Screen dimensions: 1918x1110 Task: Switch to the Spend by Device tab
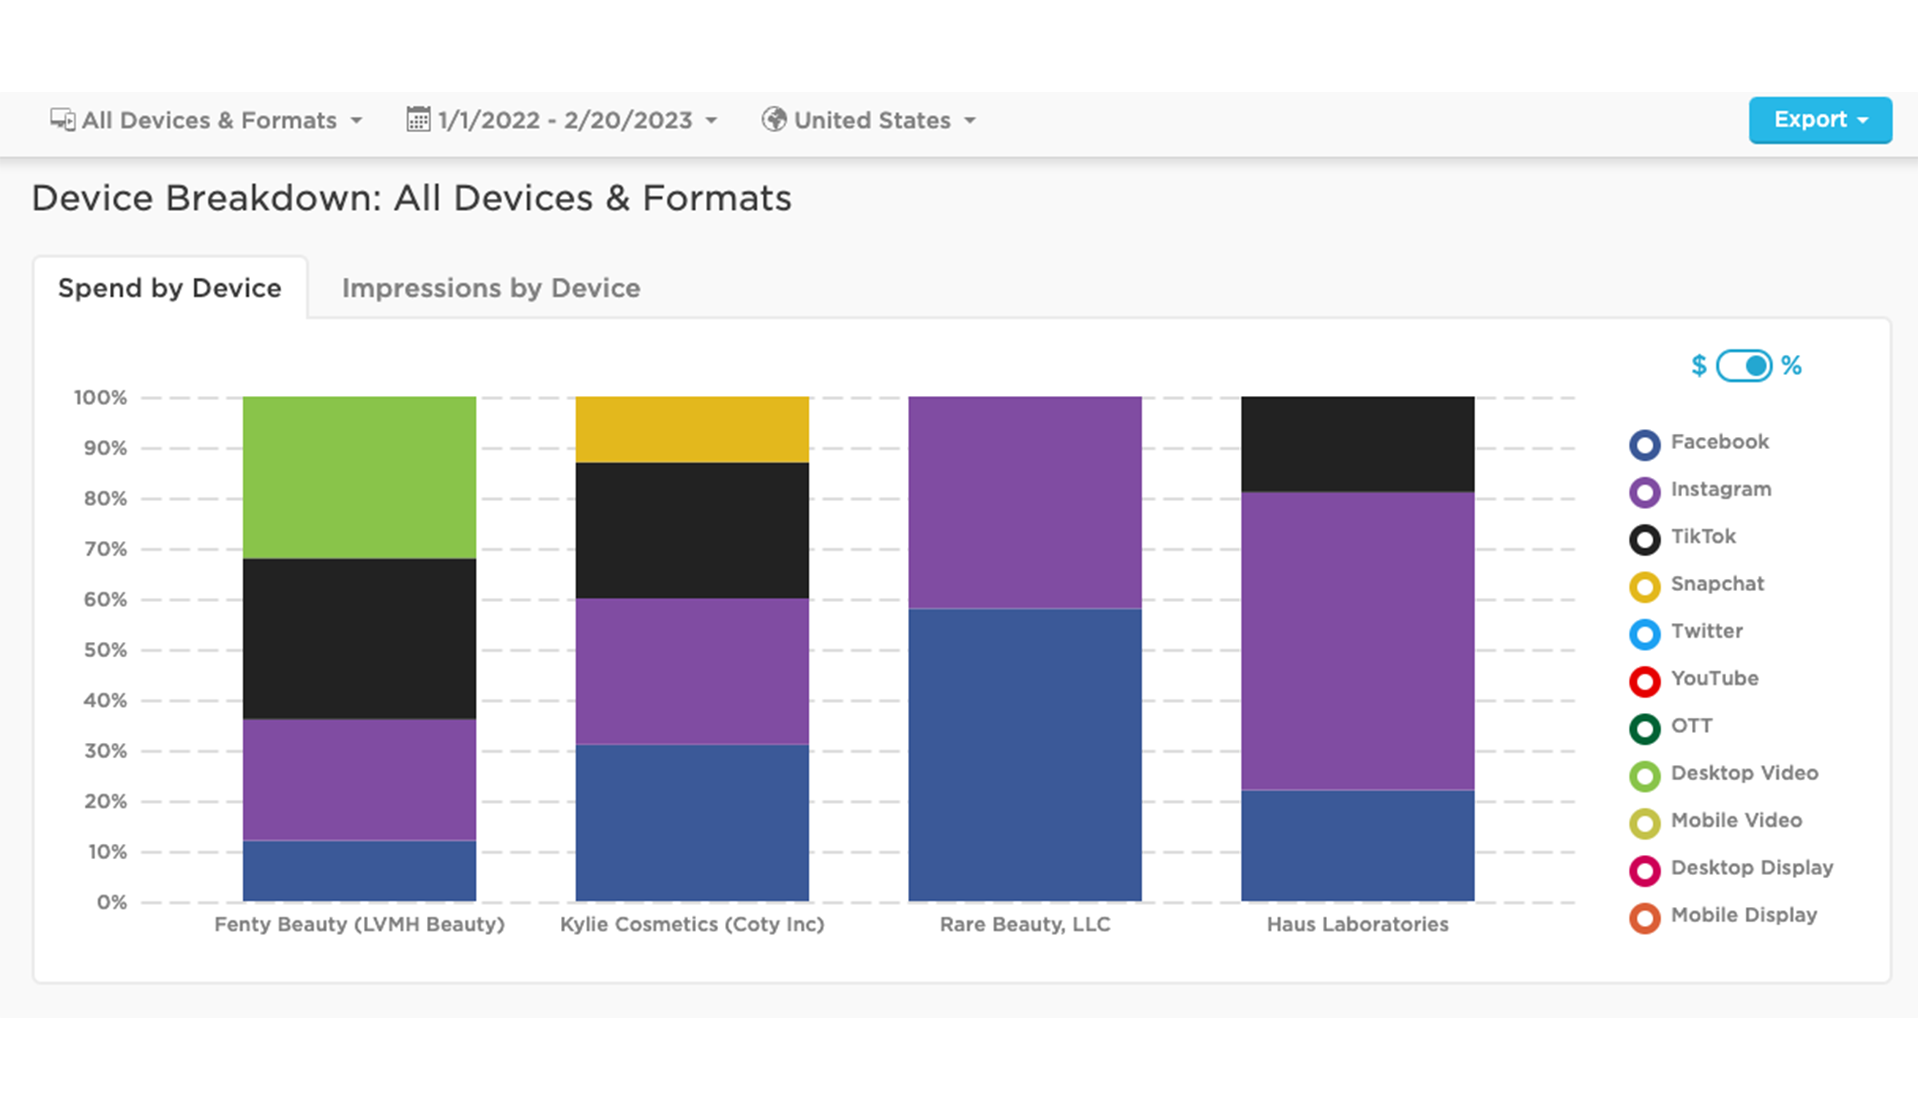click(170, 288)
